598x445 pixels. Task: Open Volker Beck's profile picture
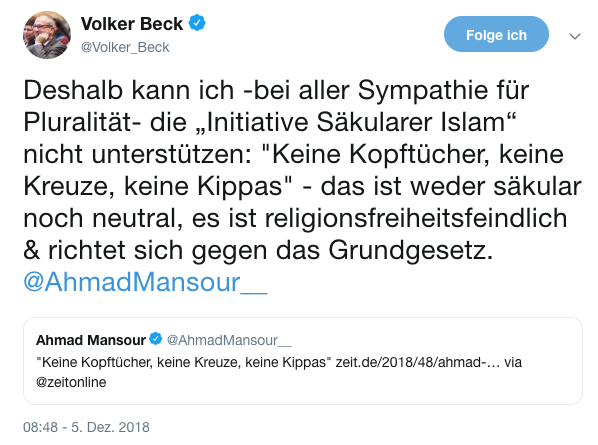47,35
